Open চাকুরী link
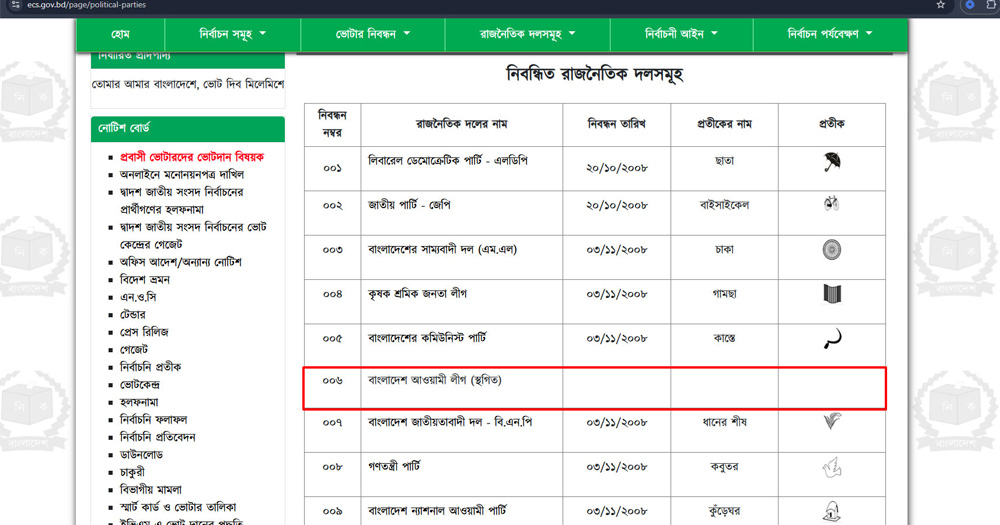Screen dimensions: 1000x525 click(x=132, y=472)
